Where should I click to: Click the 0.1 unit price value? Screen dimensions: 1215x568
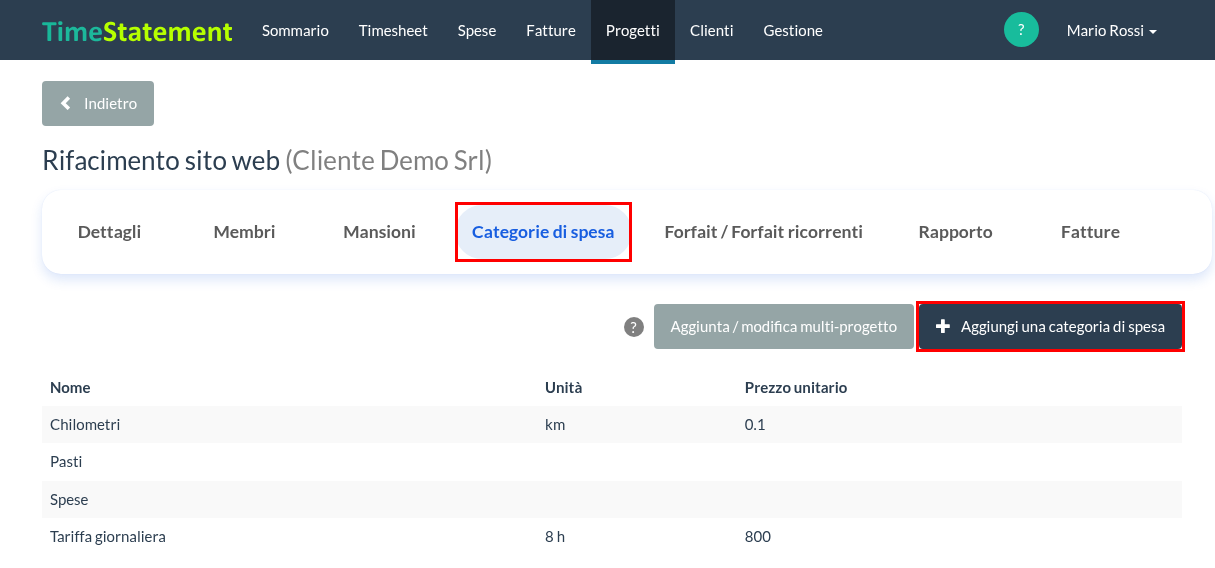point(755,424)
